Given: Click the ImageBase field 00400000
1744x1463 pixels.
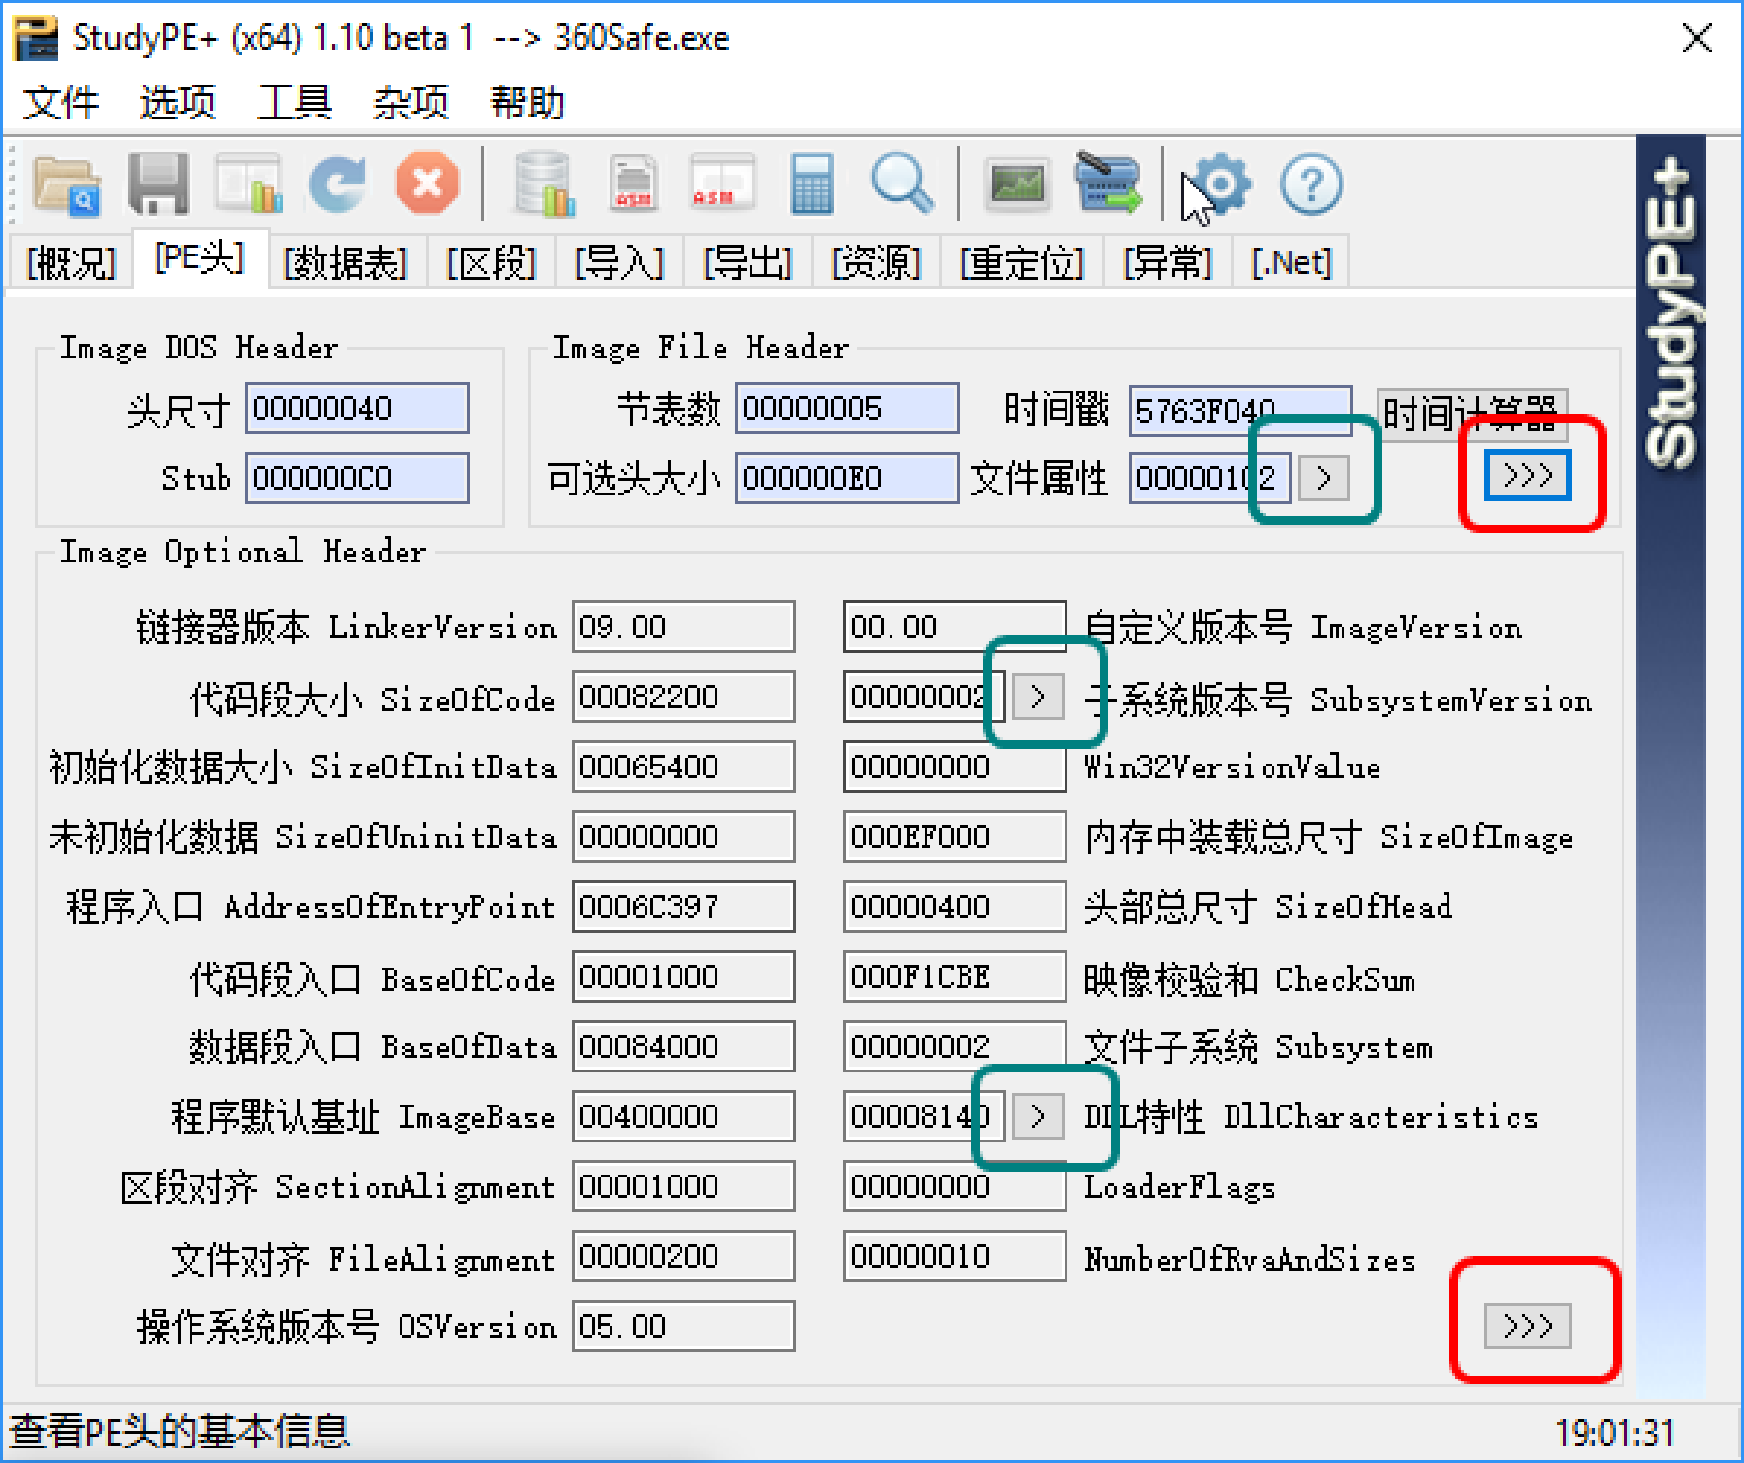Looking at the screenshot, I should [684, 1116].
